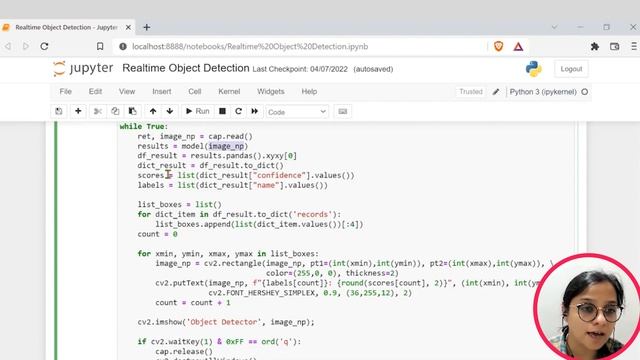Open the File menu

(65, 91)
